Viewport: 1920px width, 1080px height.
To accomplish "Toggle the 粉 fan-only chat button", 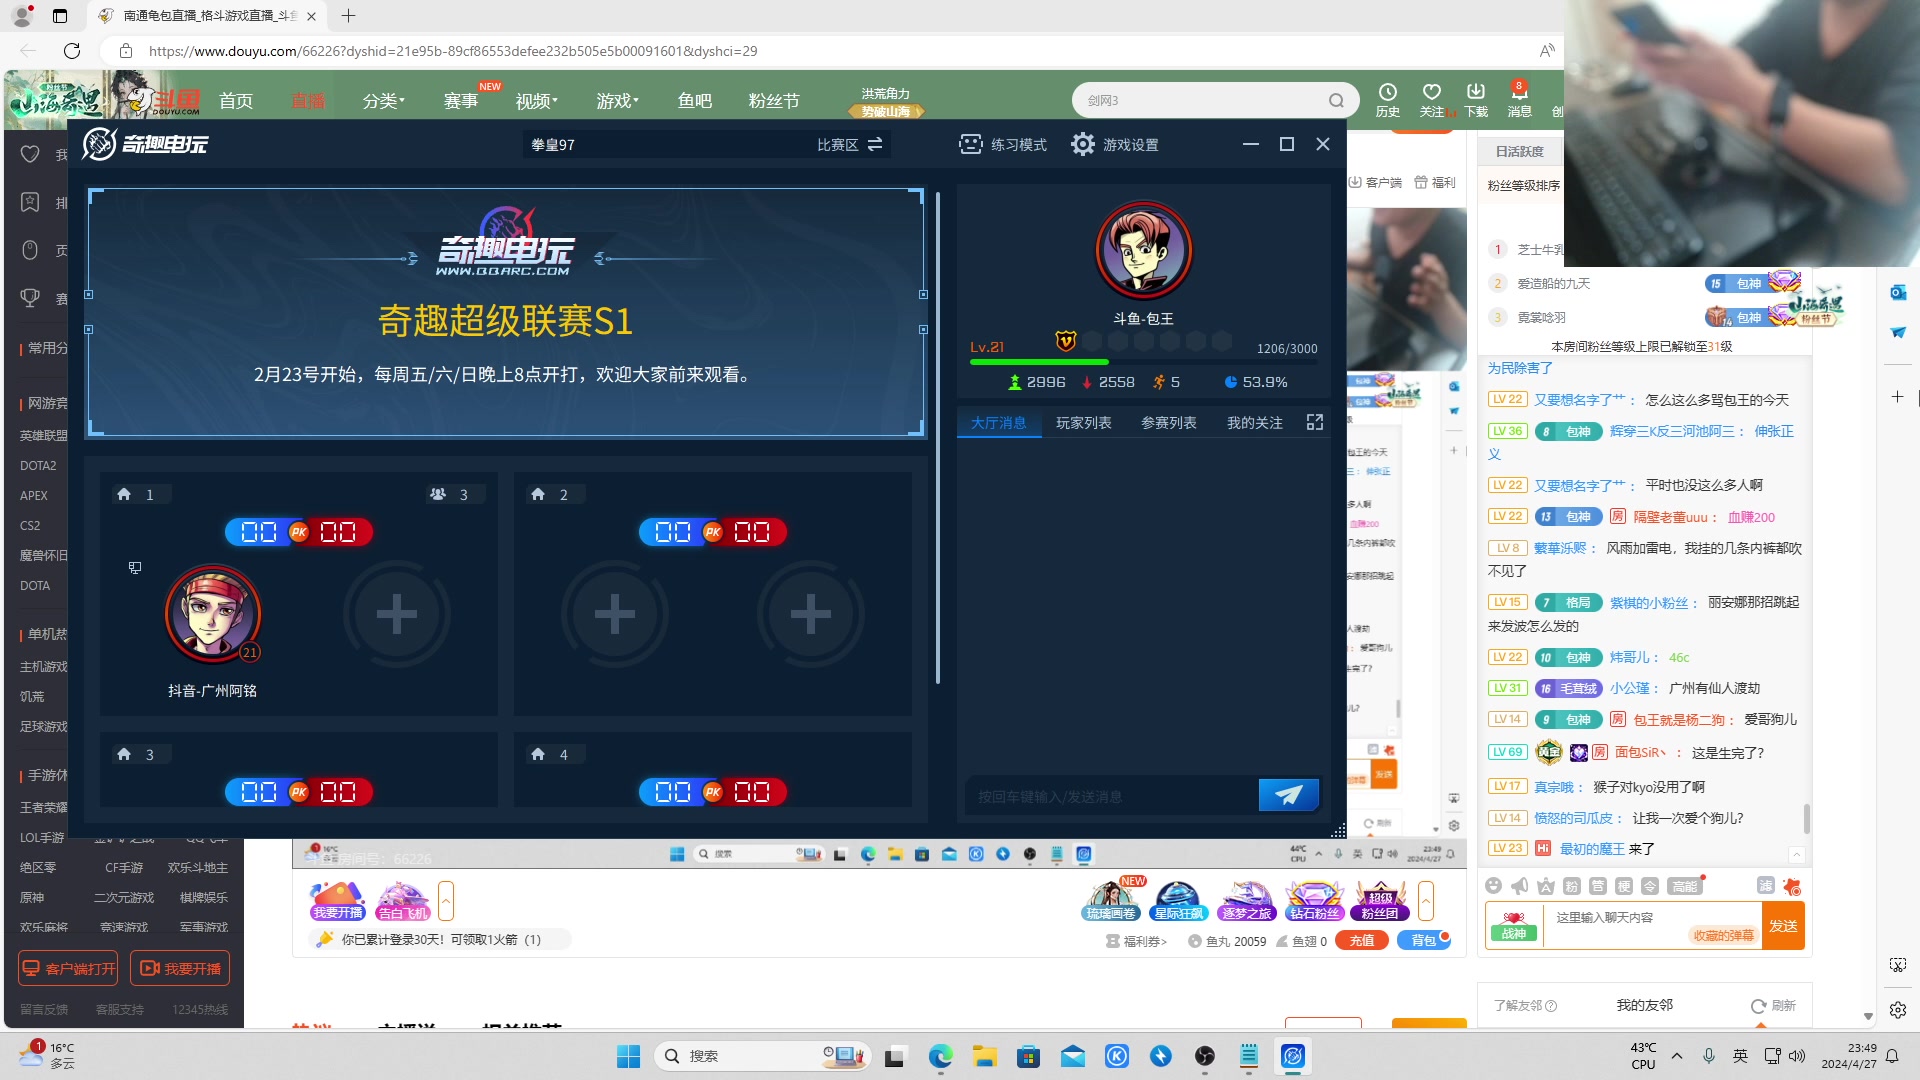I will (x=1572, y=886).
